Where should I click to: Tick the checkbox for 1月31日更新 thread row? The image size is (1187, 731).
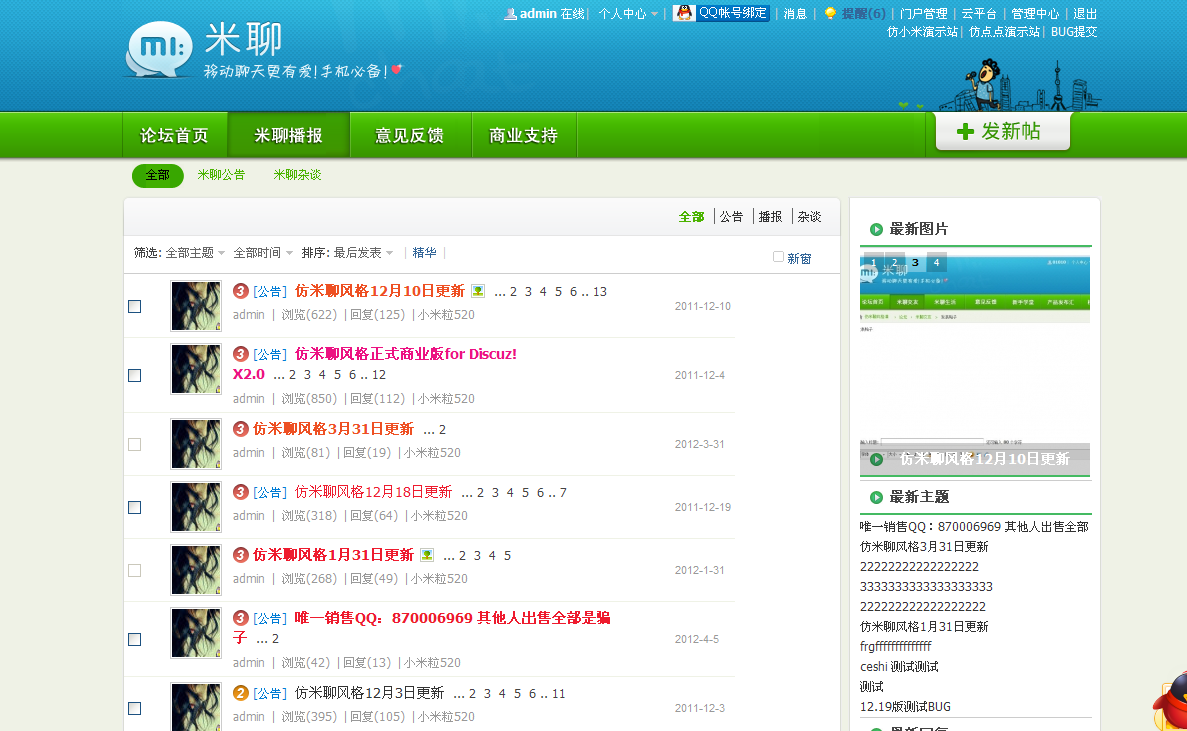135,571
